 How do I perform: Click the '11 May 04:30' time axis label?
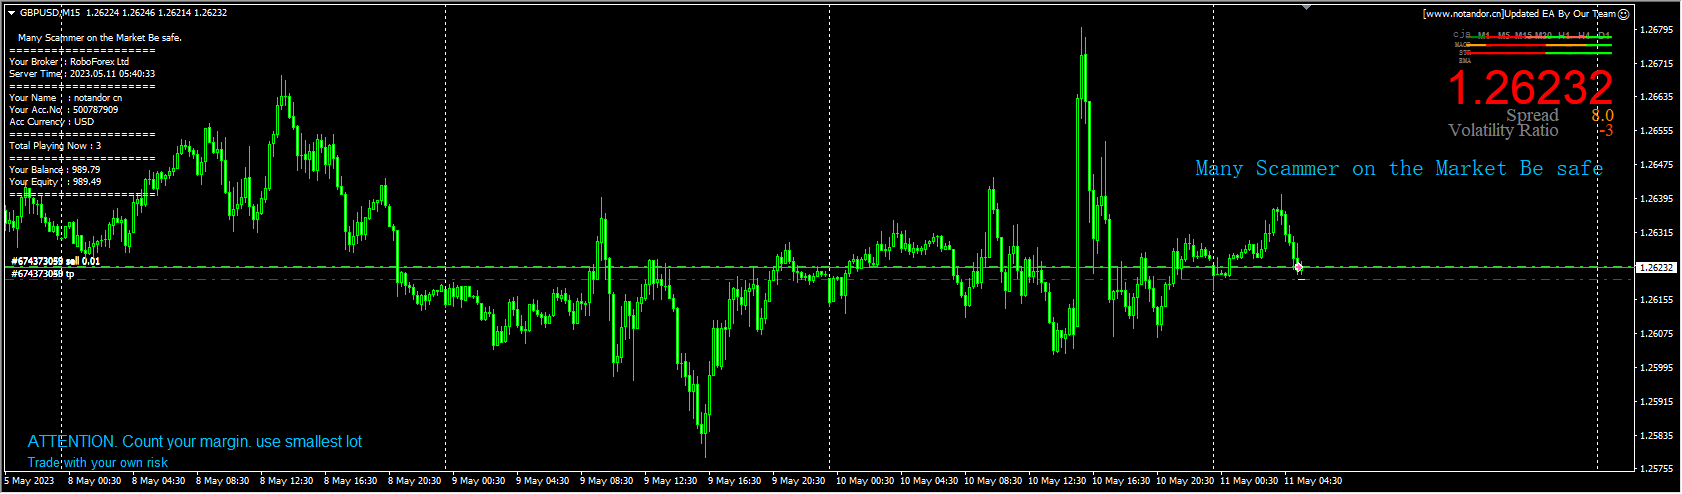(x=1313, y=481)
